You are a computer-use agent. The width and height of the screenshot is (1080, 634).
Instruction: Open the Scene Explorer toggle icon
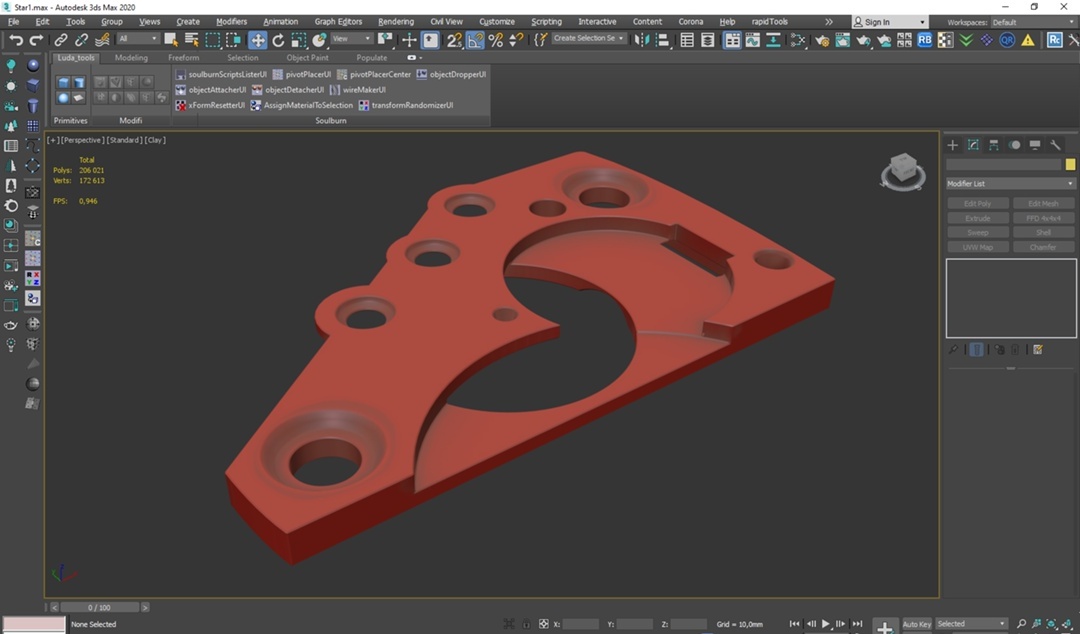(x=687, y=40)
